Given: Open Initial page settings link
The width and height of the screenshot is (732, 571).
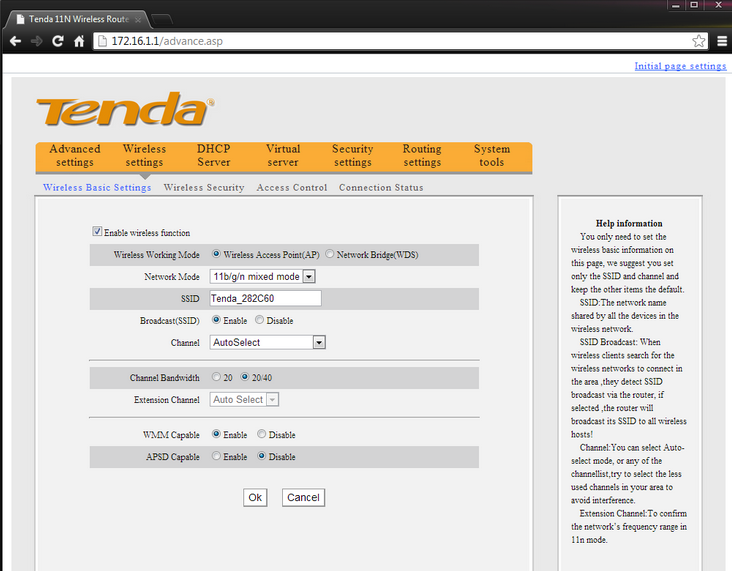Looking at the screenshot, I should [x=680, y=66].
